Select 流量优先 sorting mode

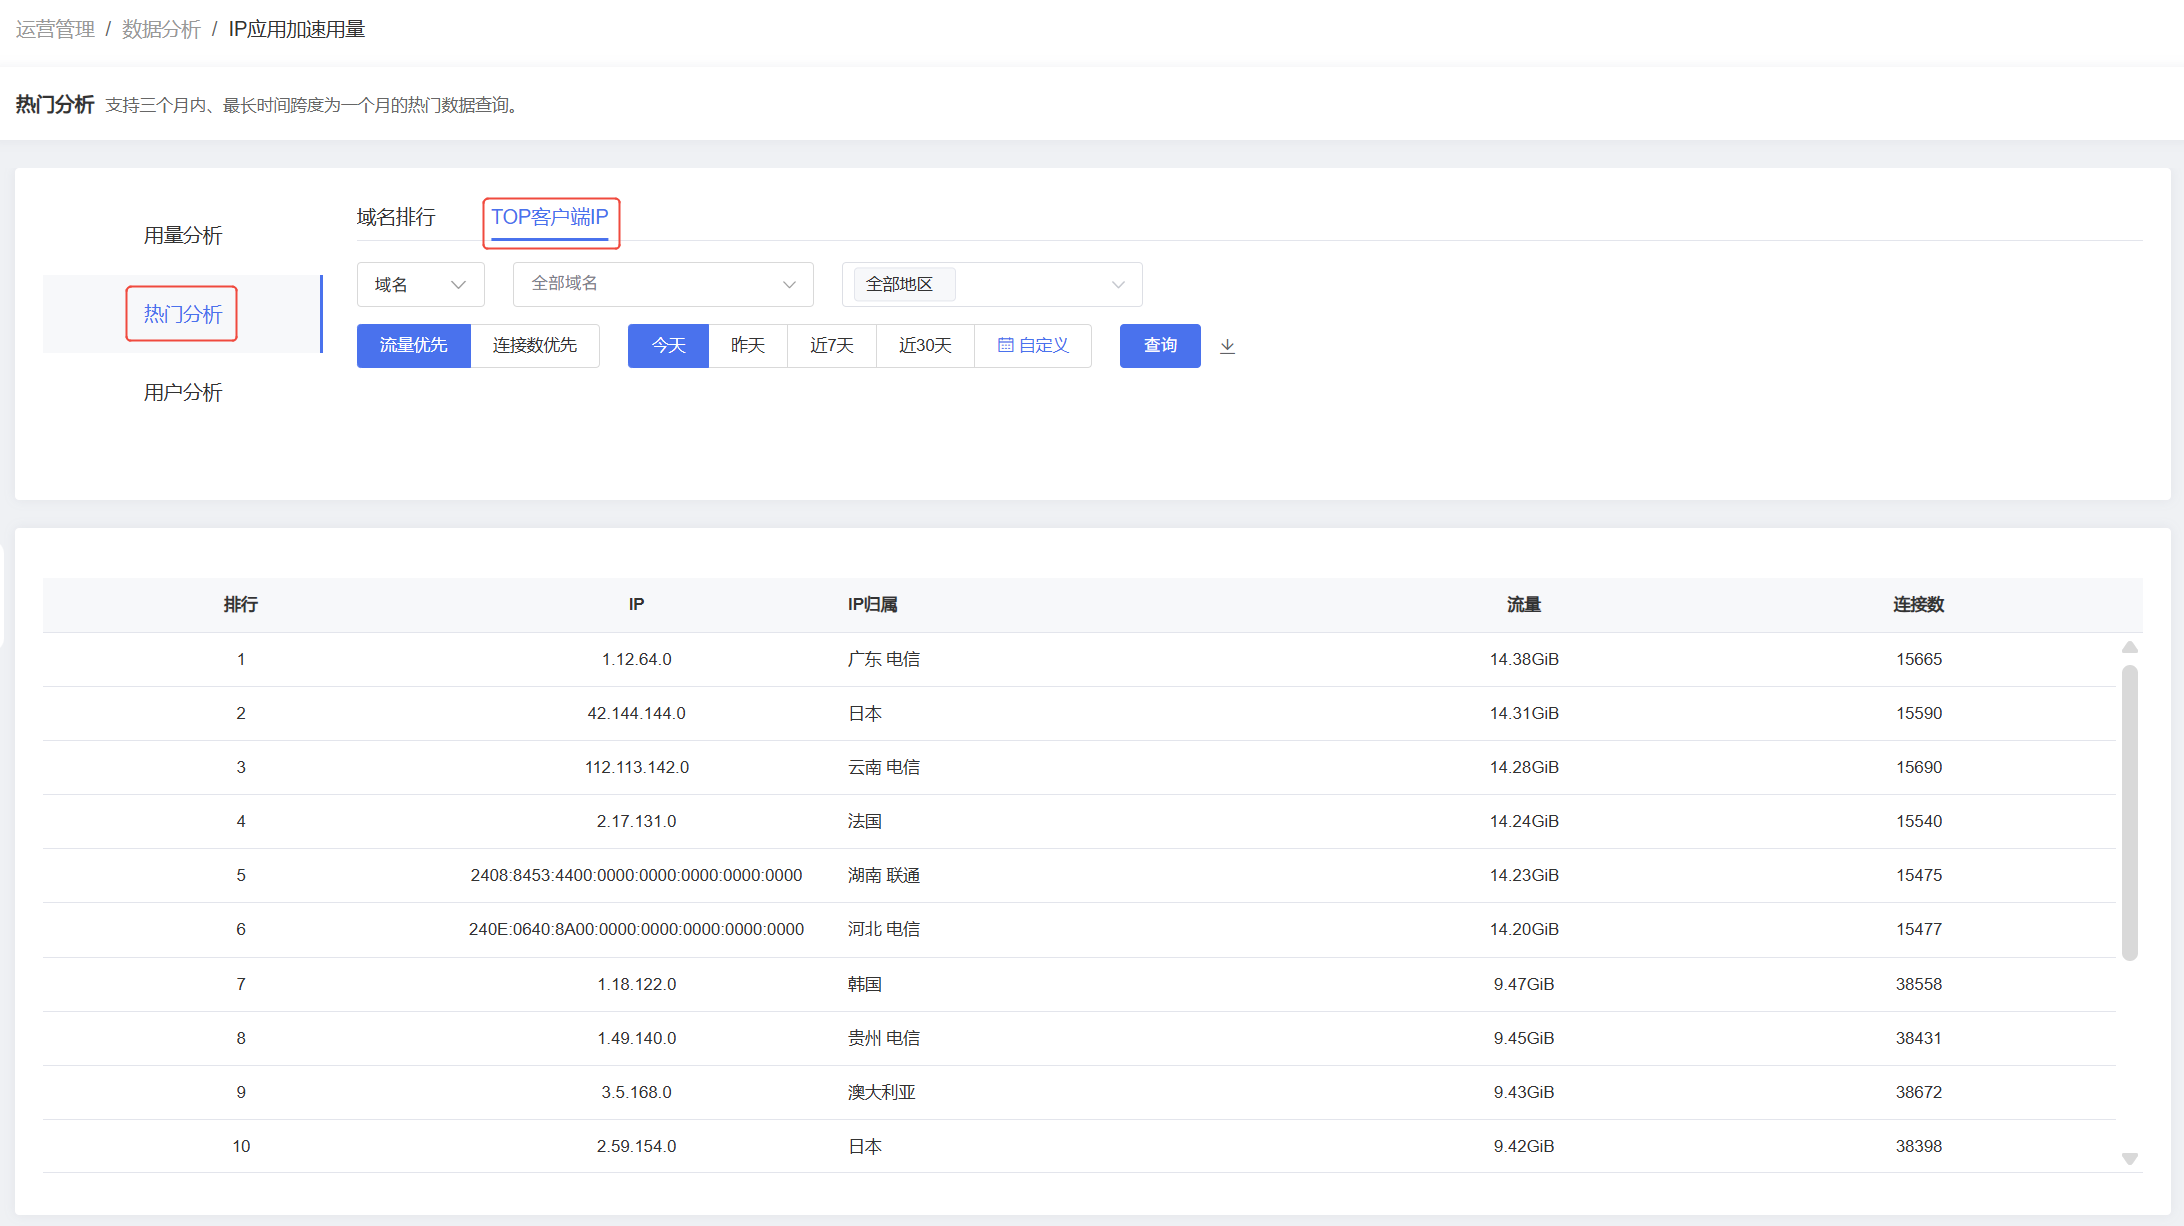[x=413, y=345]
